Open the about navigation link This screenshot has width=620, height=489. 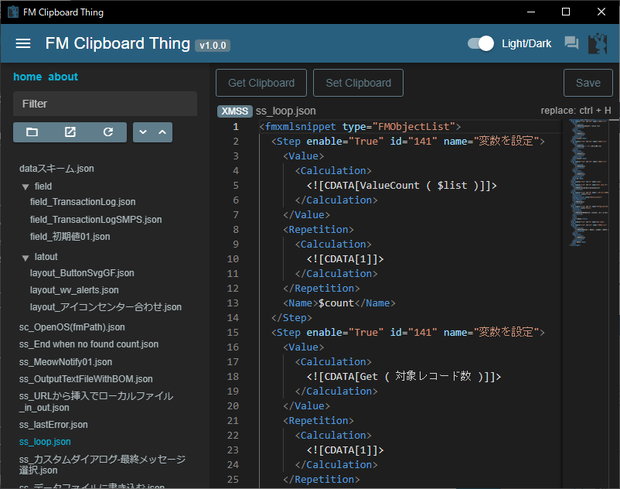tap(63, 77)
